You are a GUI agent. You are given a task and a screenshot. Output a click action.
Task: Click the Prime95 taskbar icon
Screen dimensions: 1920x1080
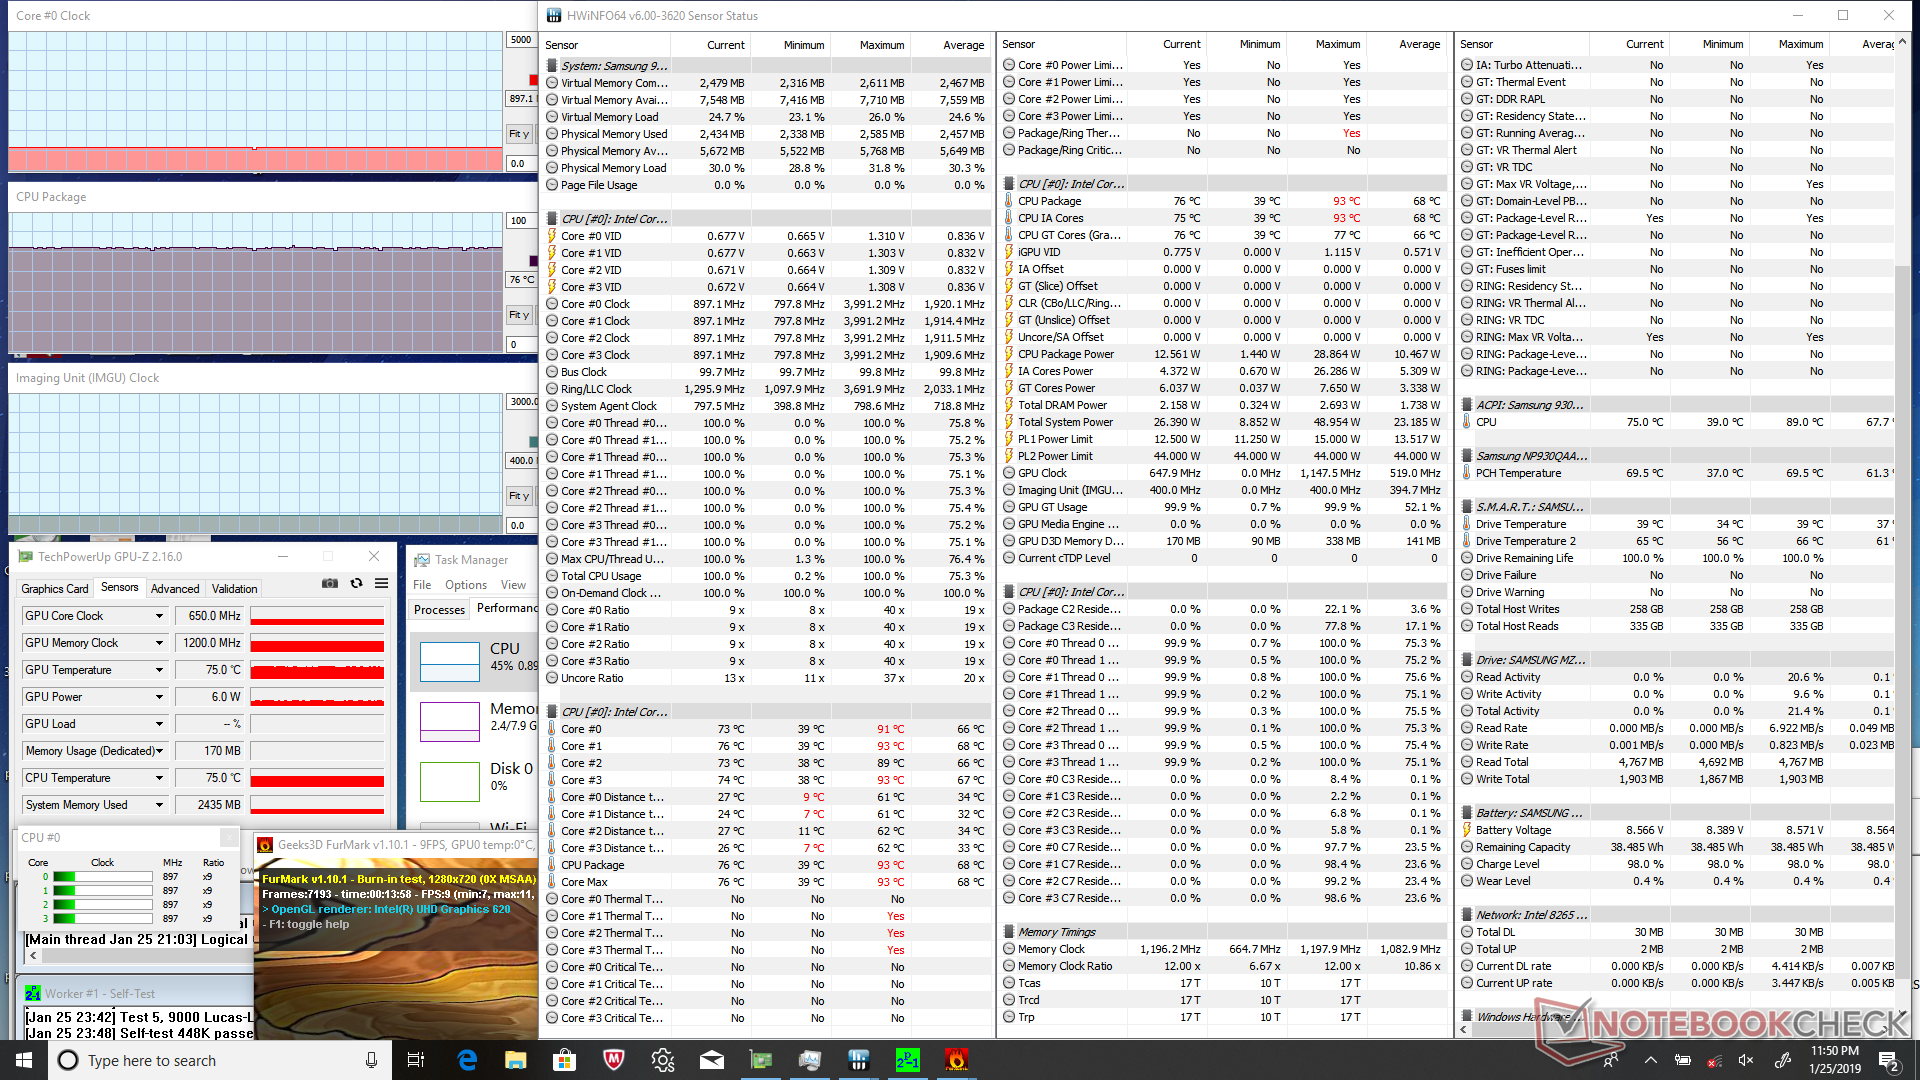(x=907, y=1060)
